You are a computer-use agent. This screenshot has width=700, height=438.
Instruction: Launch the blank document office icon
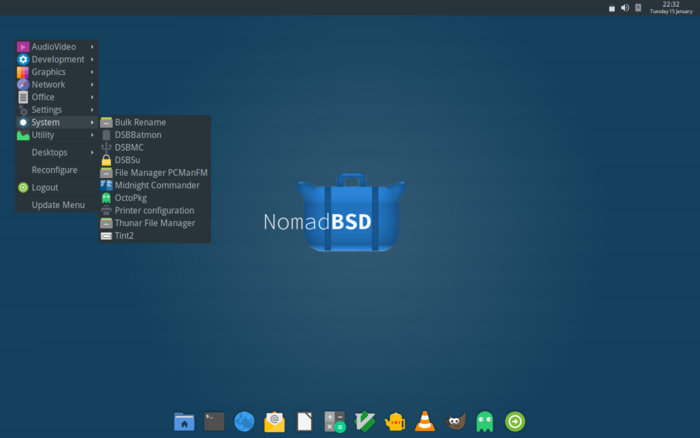[x=304, y=421]
